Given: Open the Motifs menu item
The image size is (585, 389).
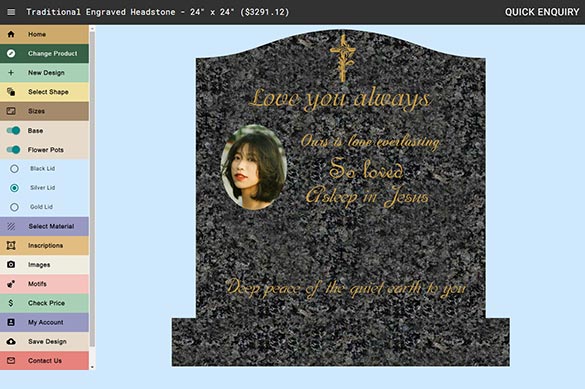Looking at the screenshot, I should click(44, 284).
